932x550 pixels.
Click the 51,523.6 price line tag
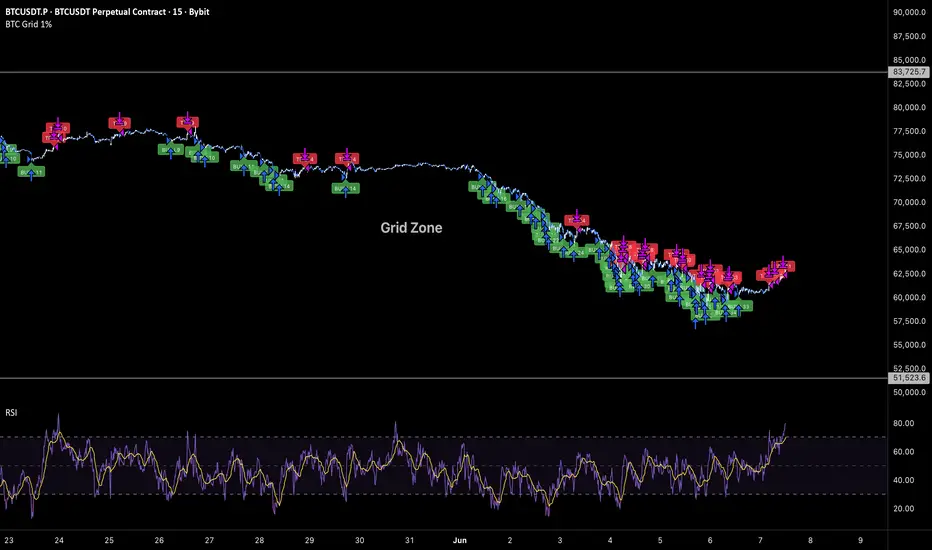pos(908,378)
